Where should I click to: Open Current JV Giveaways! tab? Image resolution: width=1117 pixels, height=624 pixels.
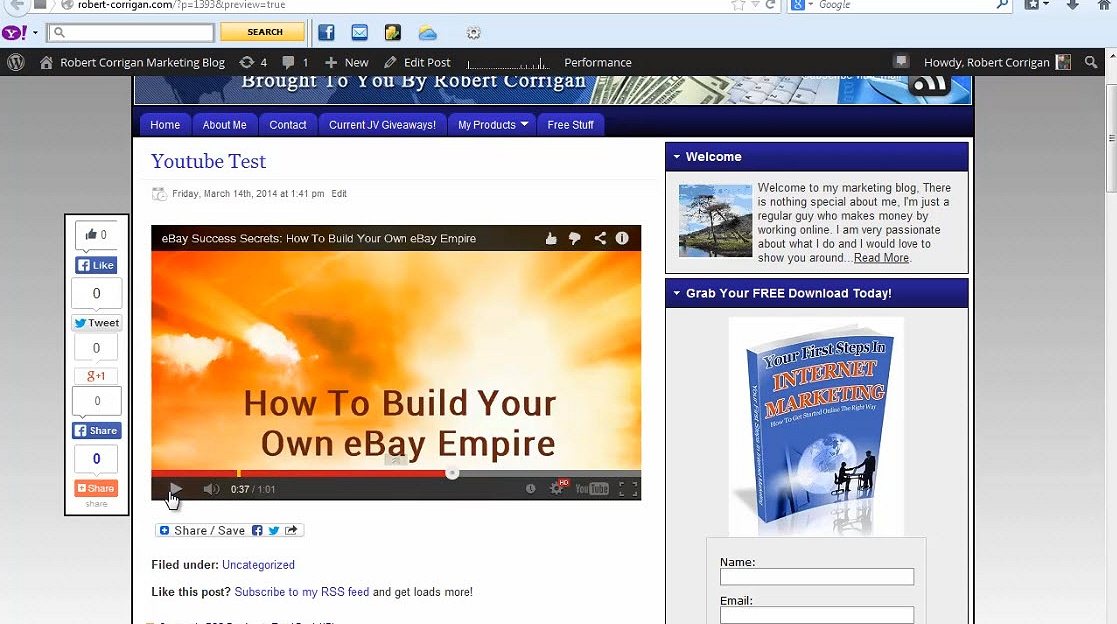pos(383,125)
